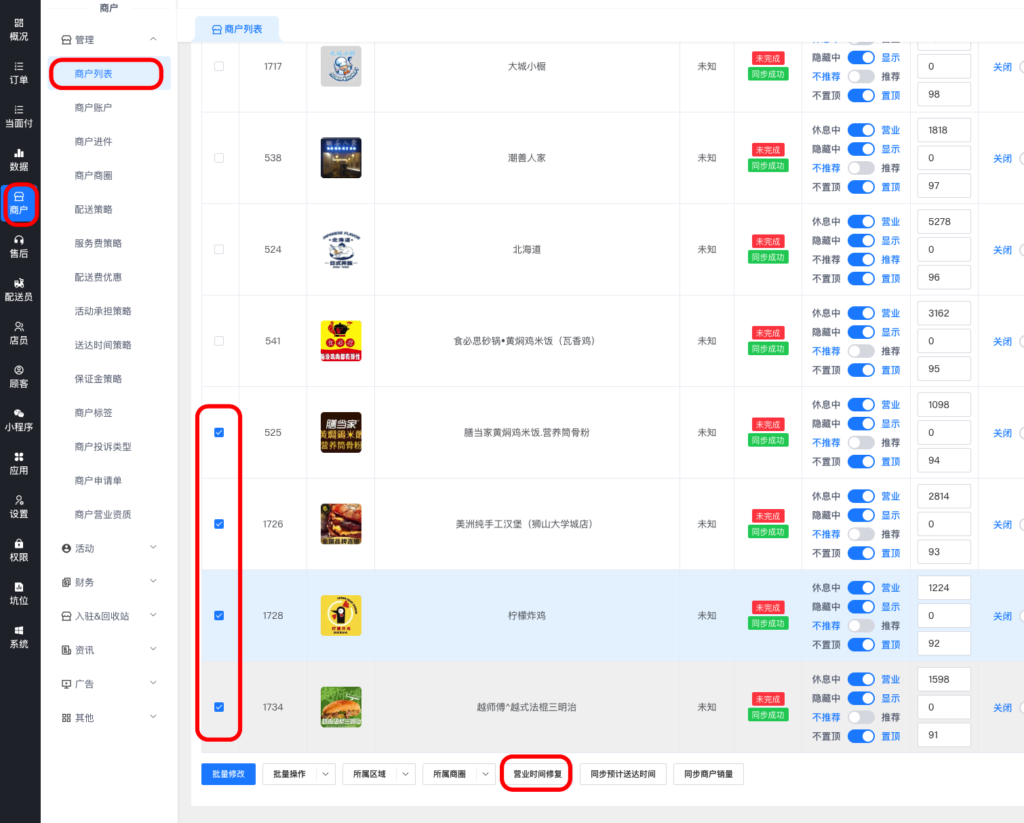1024x823 pixels.
Task: Click the 小程序 mini-program icon
Action: click(19, 419)
